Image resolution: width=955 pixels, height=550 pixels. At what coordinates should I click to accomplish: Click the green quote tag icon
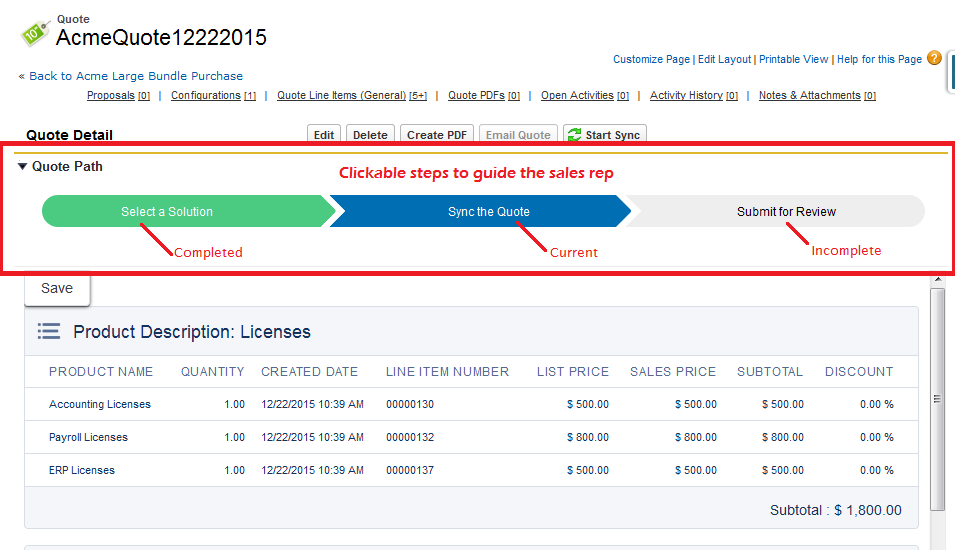click(x=35, y=33)
